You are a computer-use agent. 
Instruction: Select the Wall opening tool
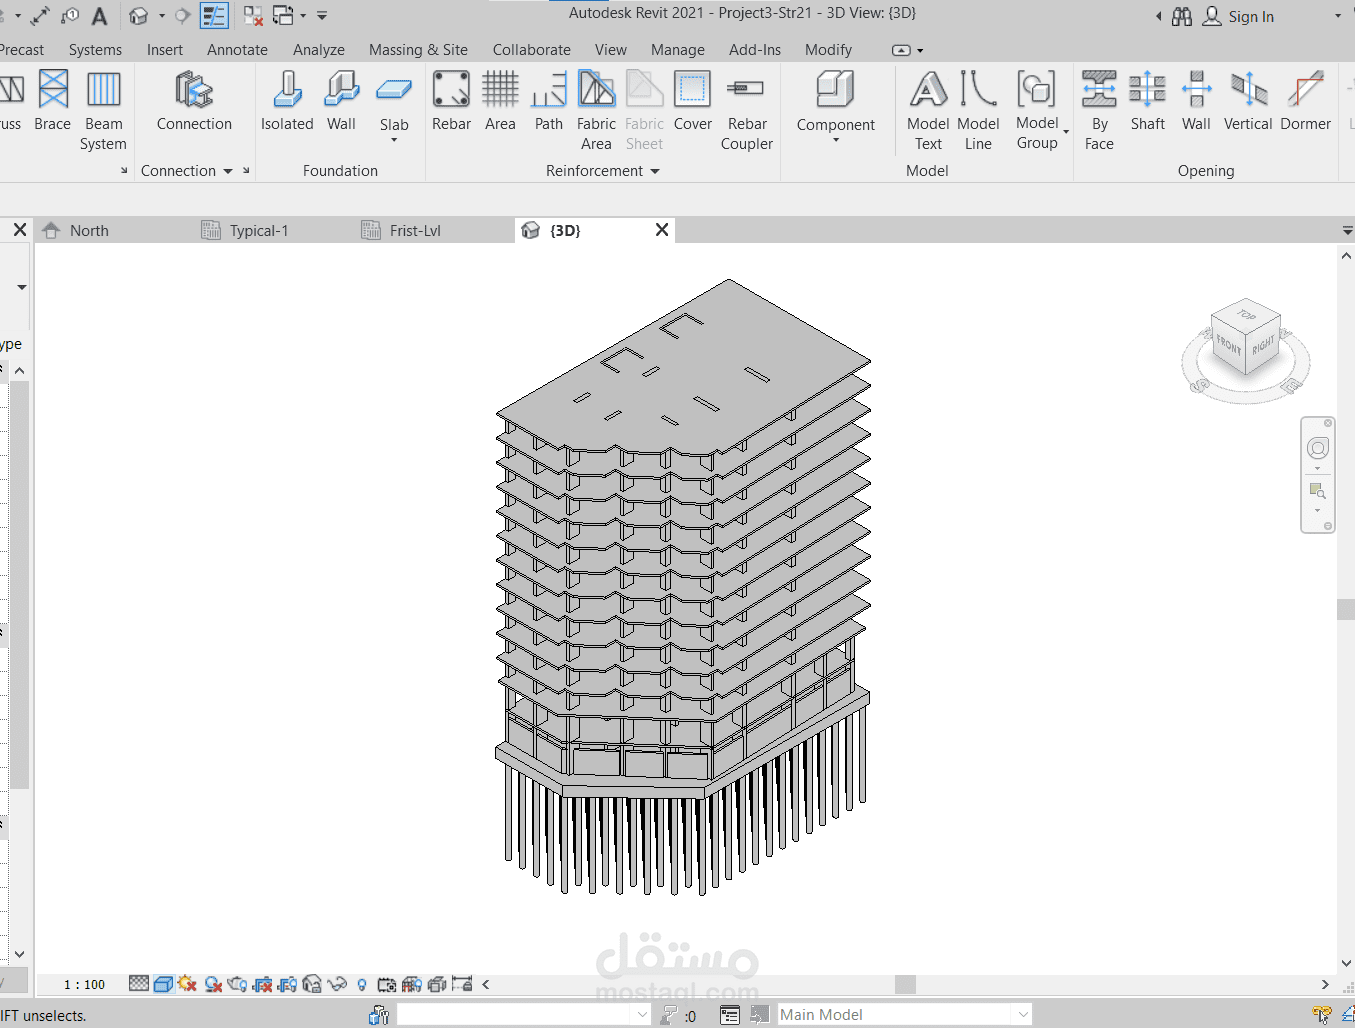point(1196,101)
